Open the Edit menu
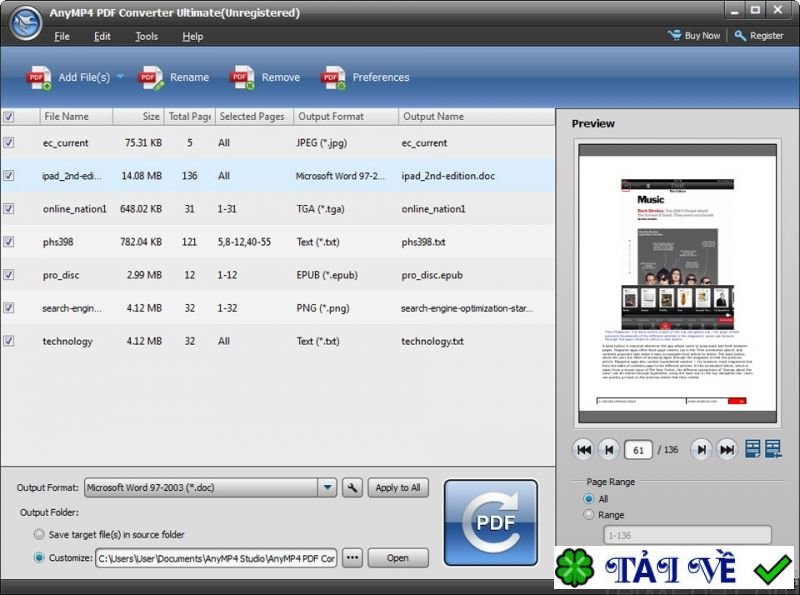800x595 pixels. click(x=101, y=36)
